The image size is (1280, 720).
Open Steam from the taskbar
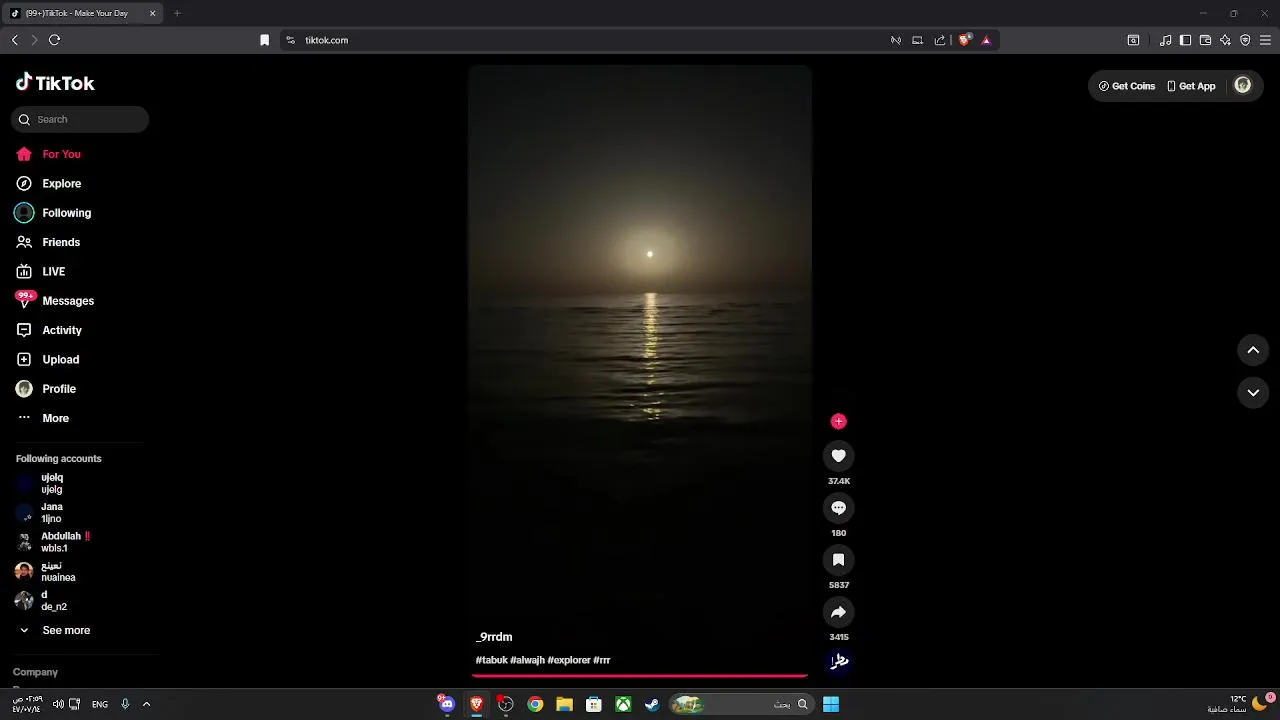652,704
